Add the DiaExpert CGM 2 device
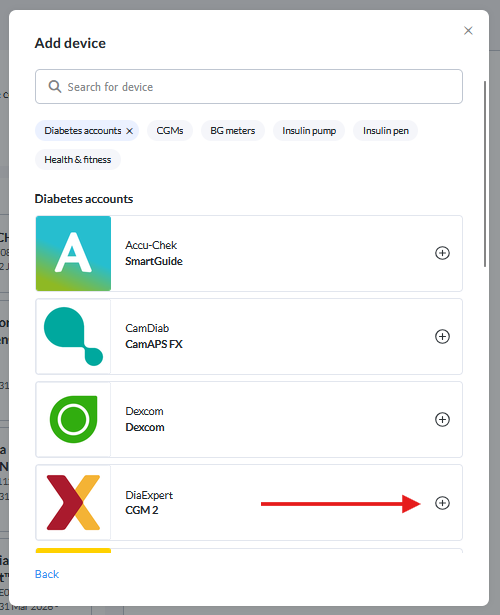Image resolution: width=500 pixels, height=615 pixels. (x=442, y=503)
